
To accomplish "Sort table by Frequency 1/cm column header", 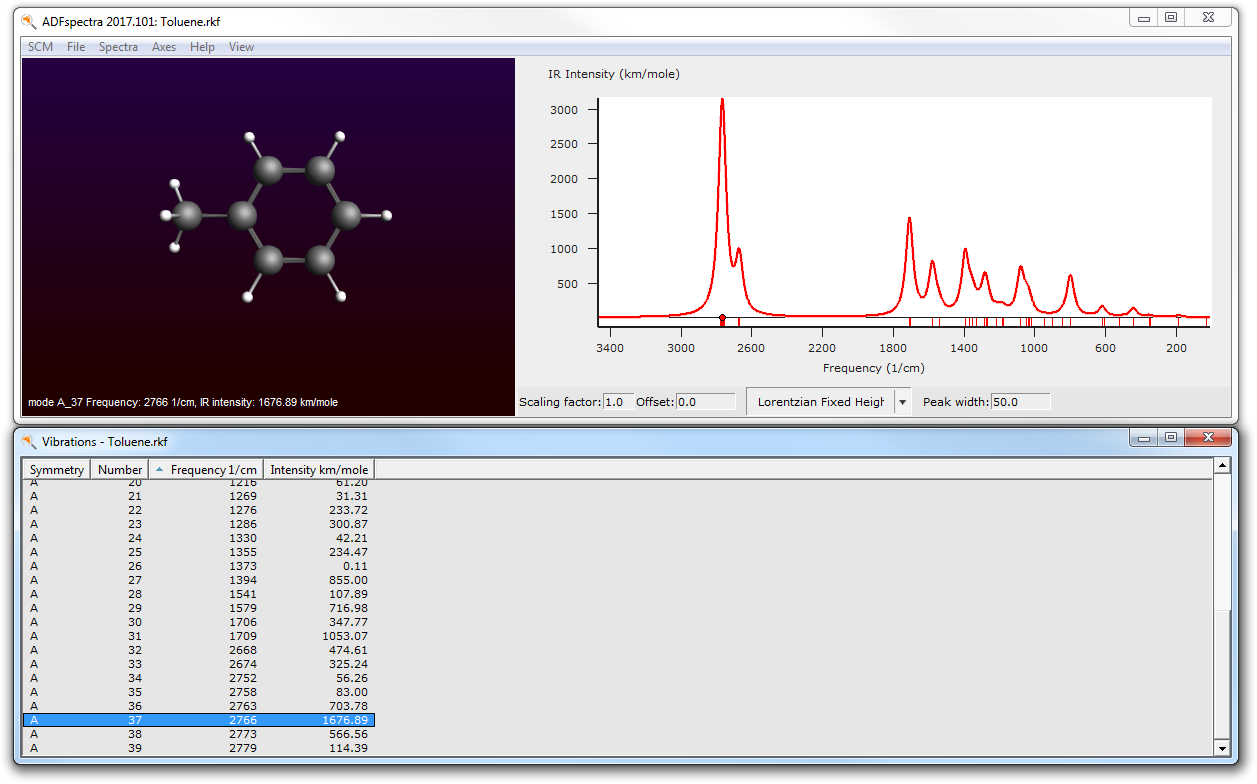I will [x=207, y=469].
